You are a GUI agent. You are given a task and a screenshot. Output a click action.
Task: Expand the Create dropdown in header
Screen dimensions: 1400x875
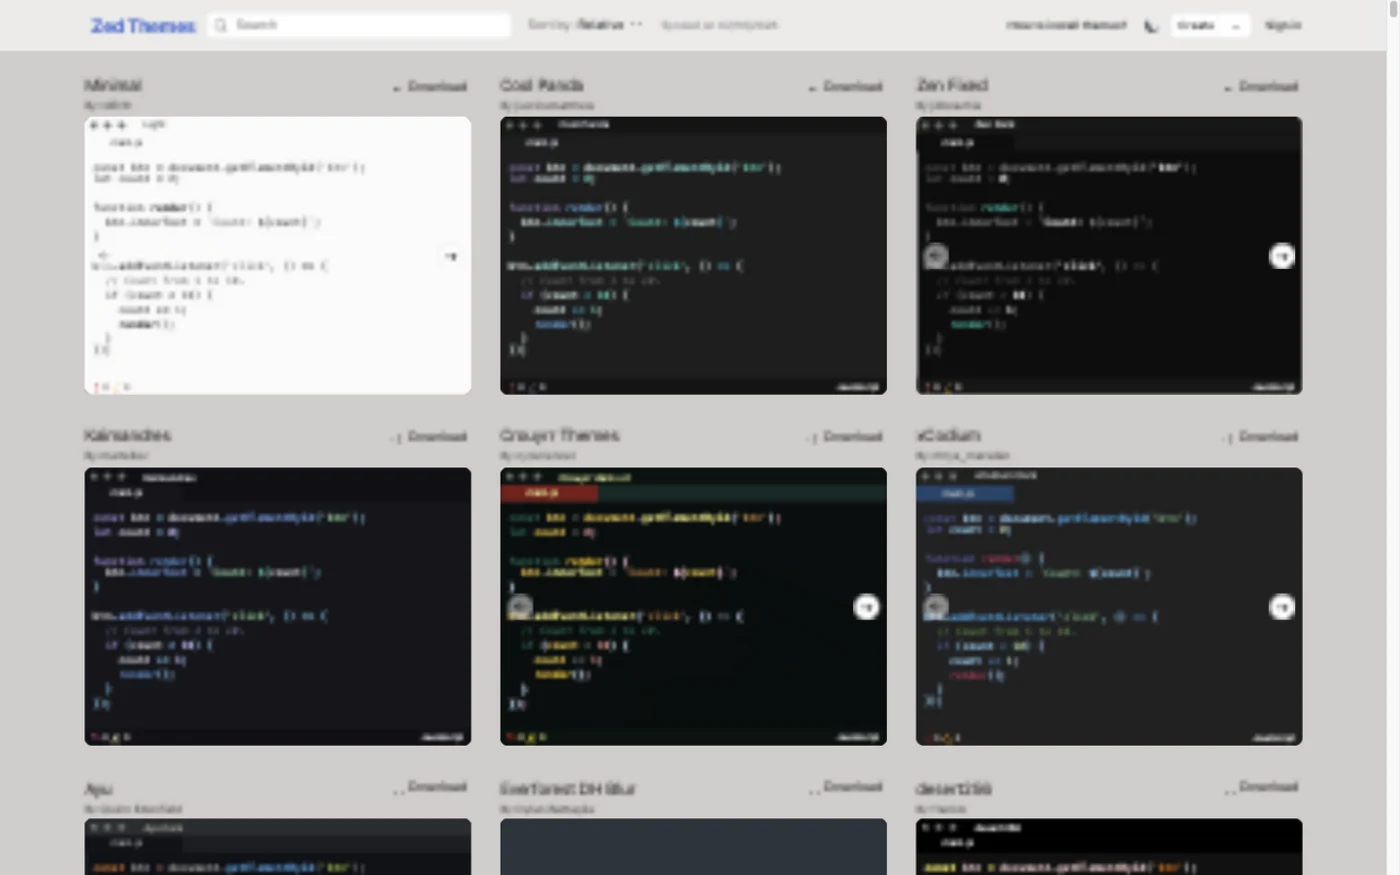coord(1210,25)
